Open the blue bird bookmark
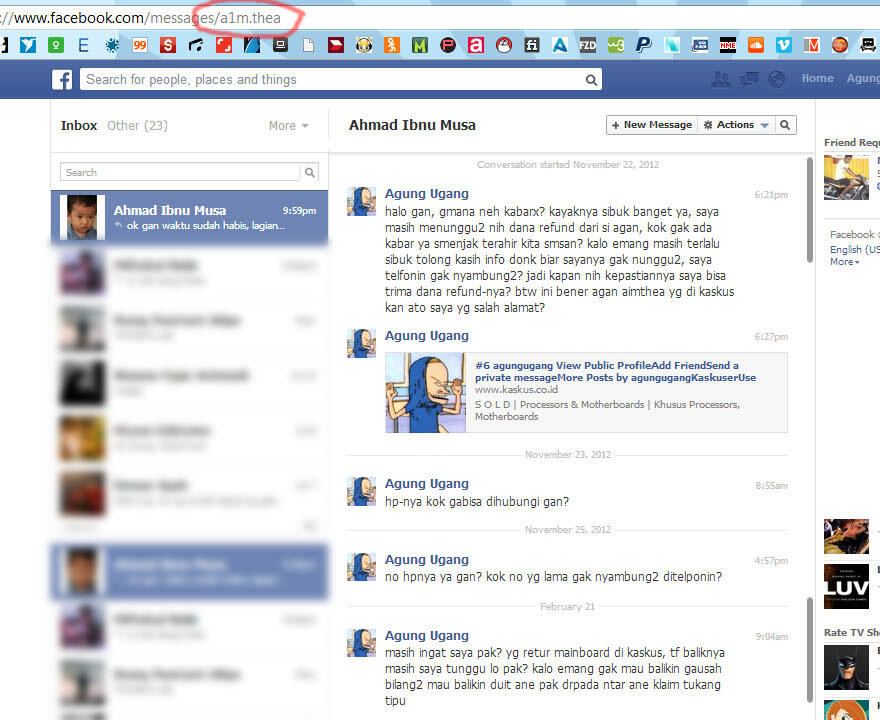The height and width of the screenshot is (720, 880). (x=28, y=45)
